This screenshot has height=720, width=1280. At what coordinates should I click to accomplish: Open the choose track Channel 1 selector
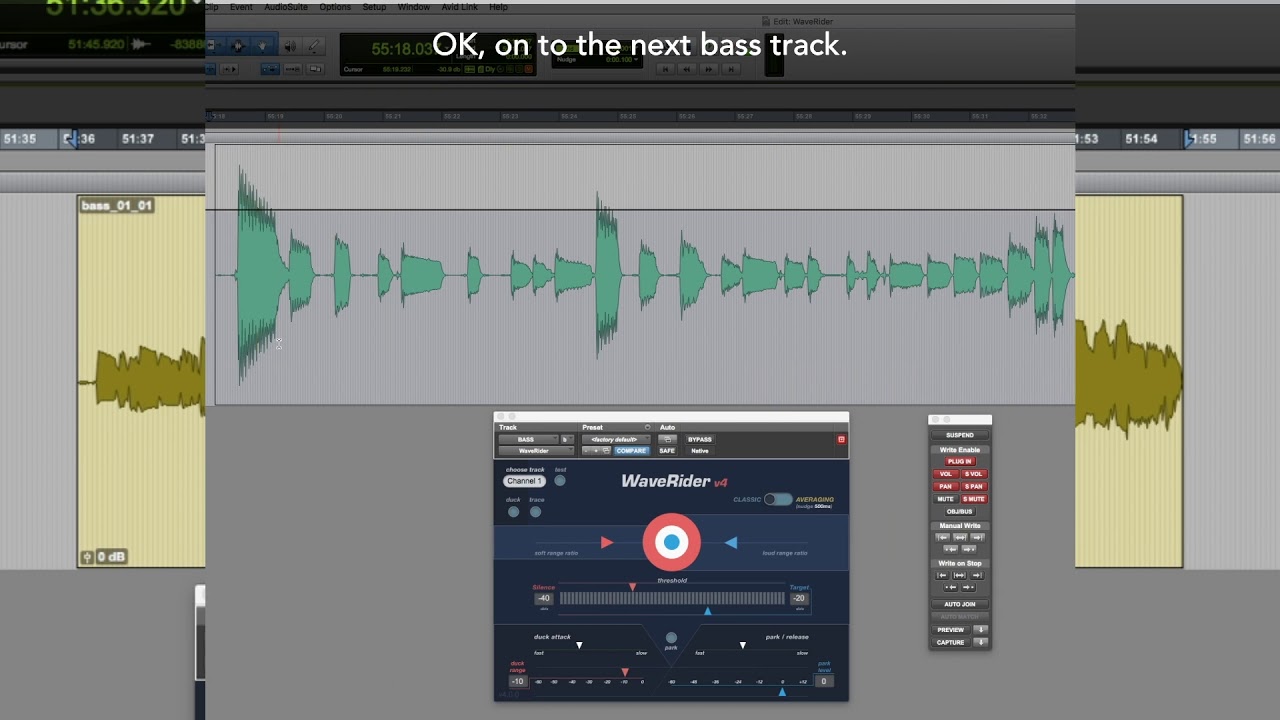[523, 481]
